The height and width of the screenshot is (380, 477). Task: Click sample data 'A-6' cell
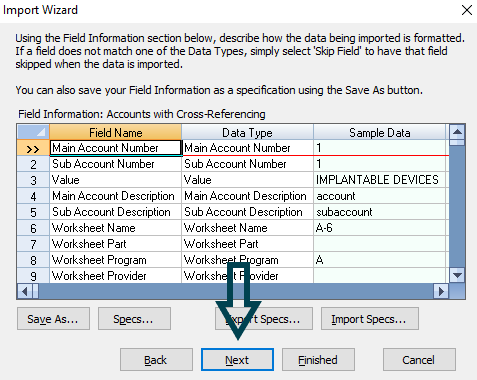(379, 228)
